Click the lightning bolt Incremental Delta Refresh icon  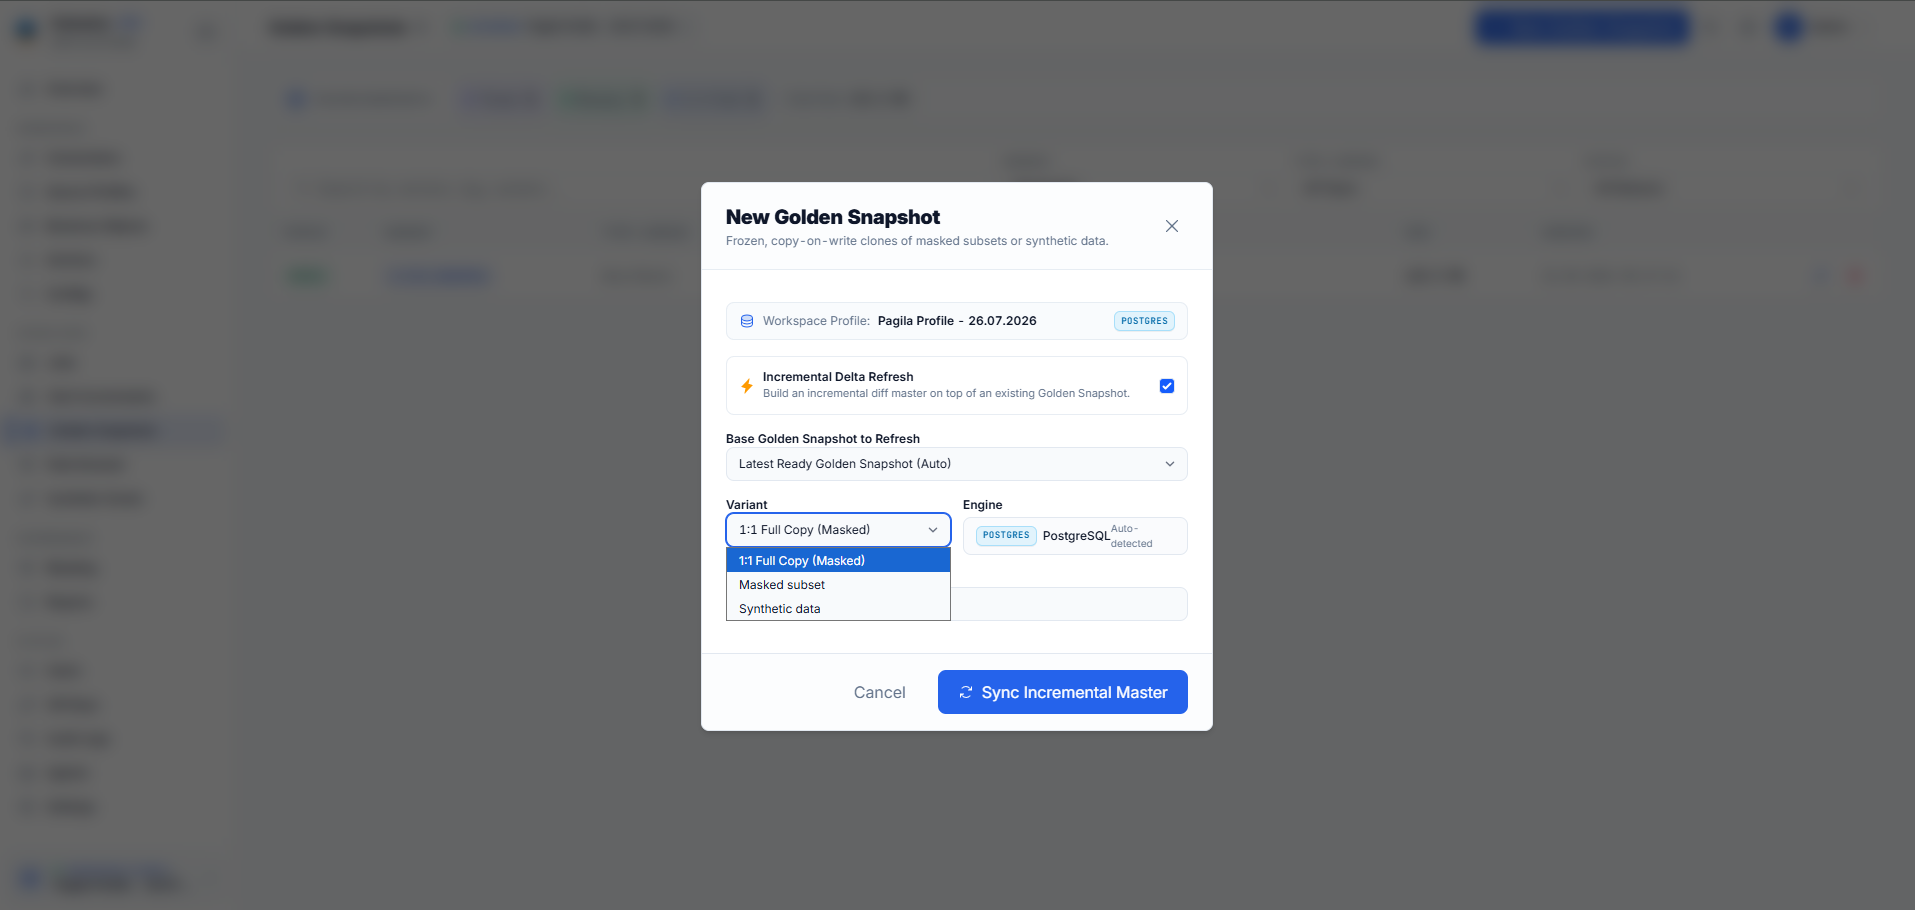click(x=746, y=386)
